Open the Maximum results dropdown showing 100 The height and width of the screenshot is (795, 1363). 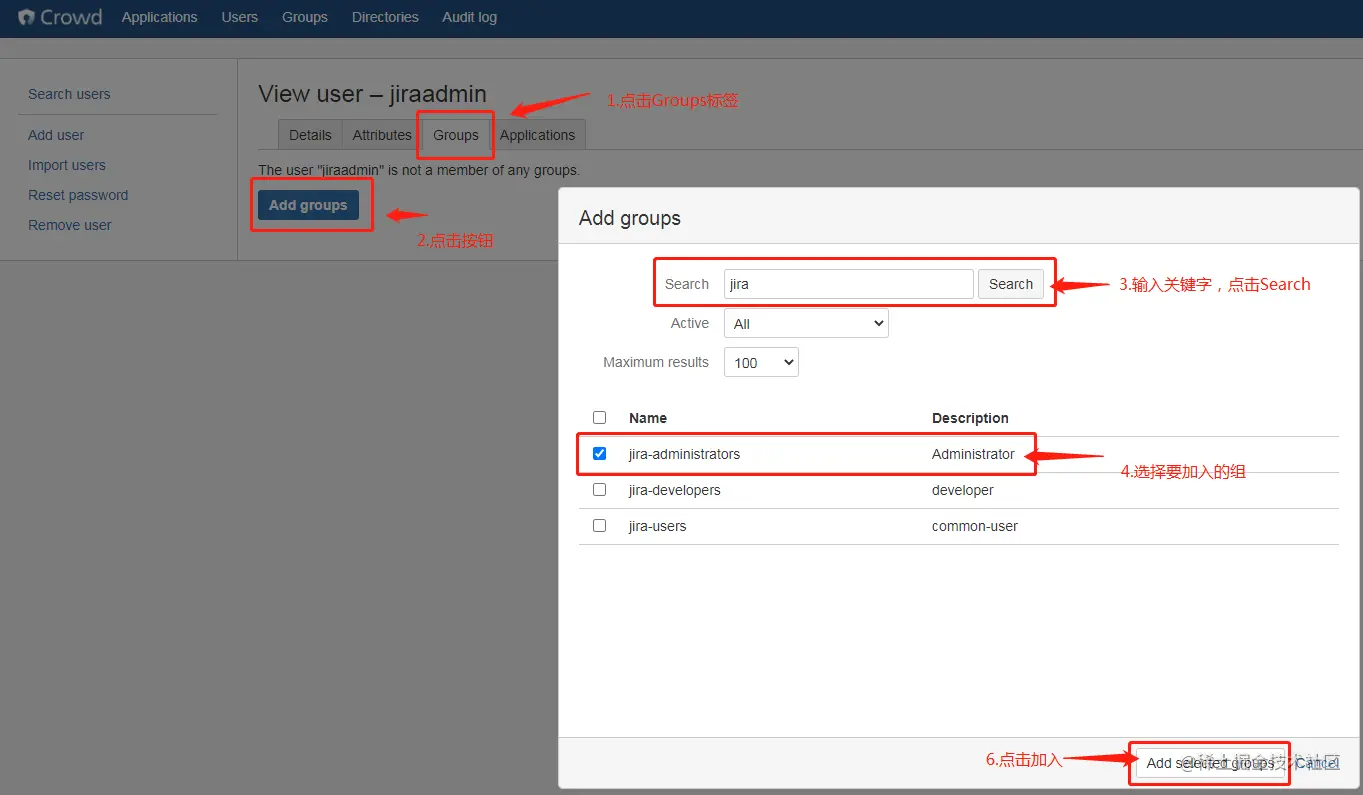click(761, 362)
